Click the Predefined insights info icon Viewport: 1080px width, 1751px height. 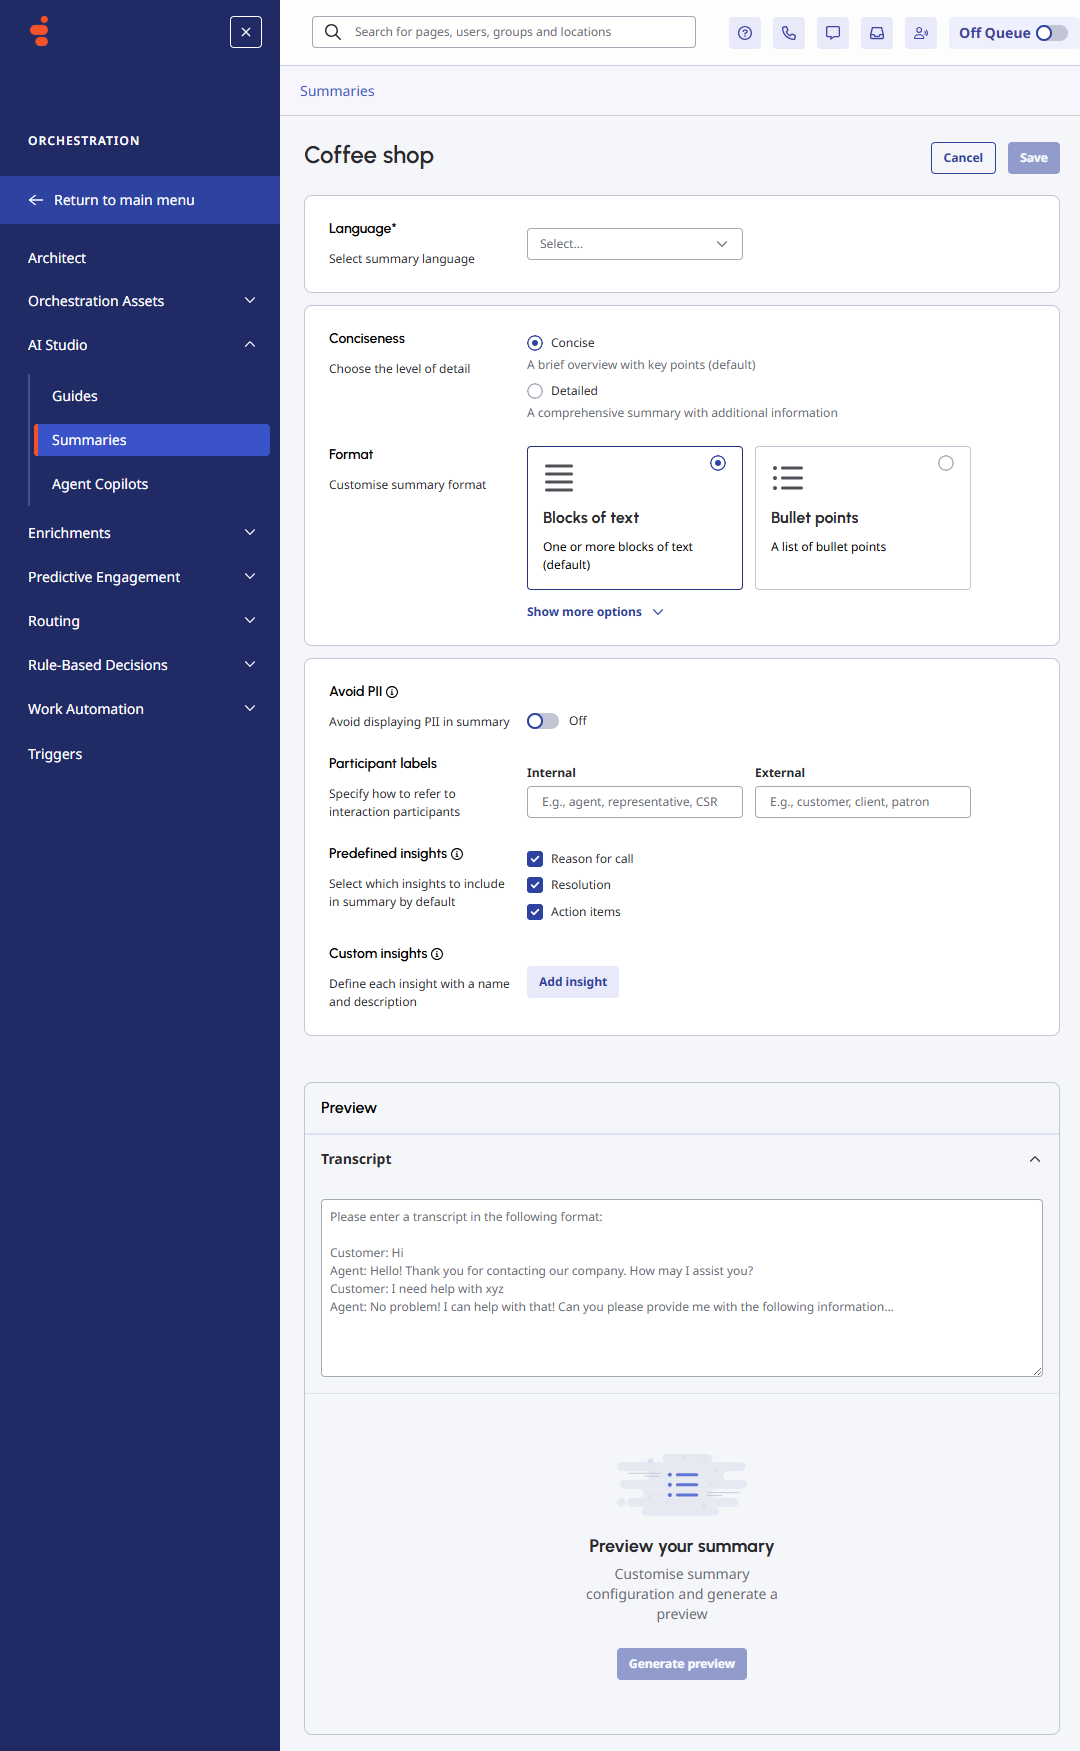pos(457,854)
